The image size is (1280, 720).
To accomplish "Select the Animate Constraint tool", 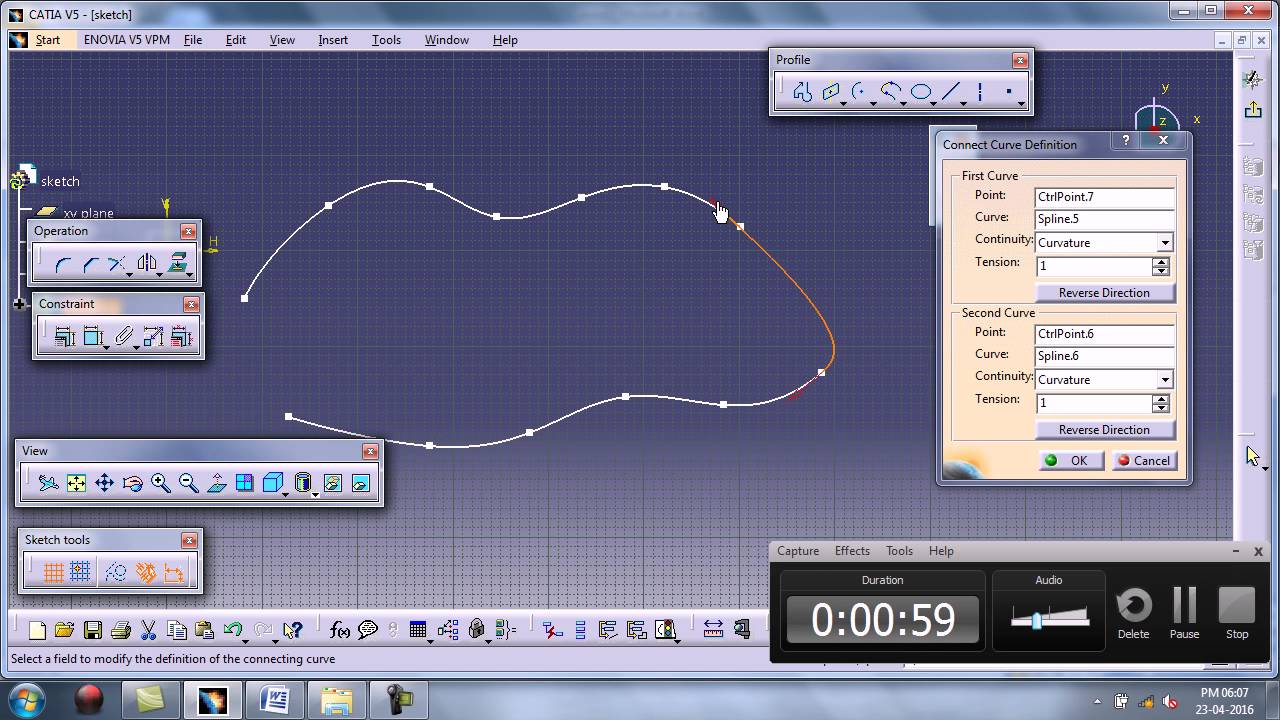I will 153,337.
